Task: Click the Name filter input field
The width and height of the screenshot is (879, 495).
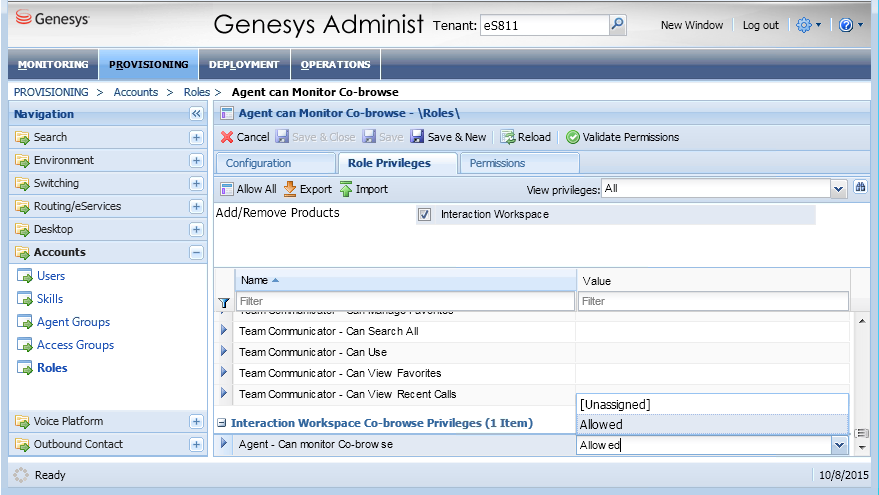Action: coord(405,301)
